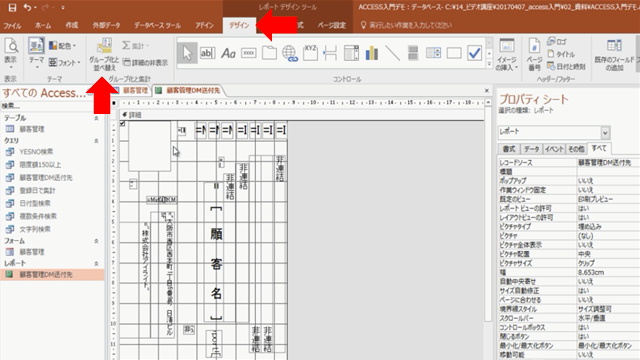Switch to the 作成 ribbon tab

pyautogui.click(x=72, y=25)
